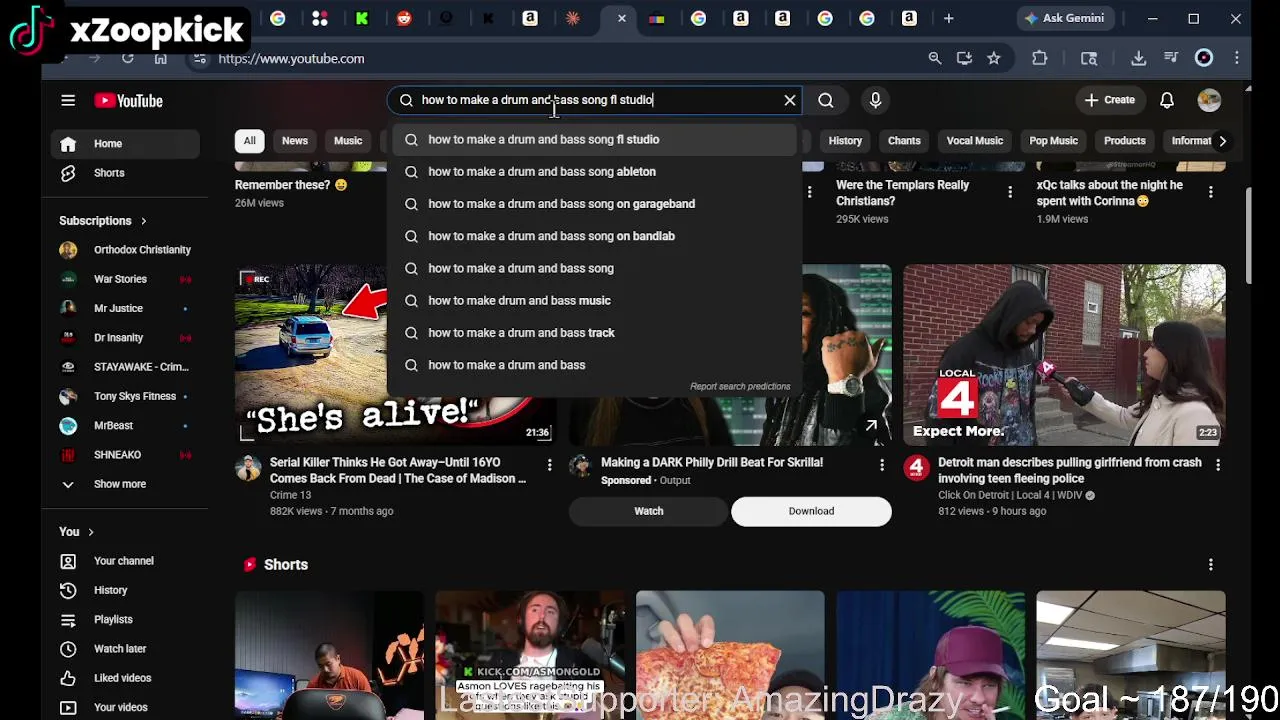Open MrBeast channel subscription
1280x720 pixels.
[125, 425]
